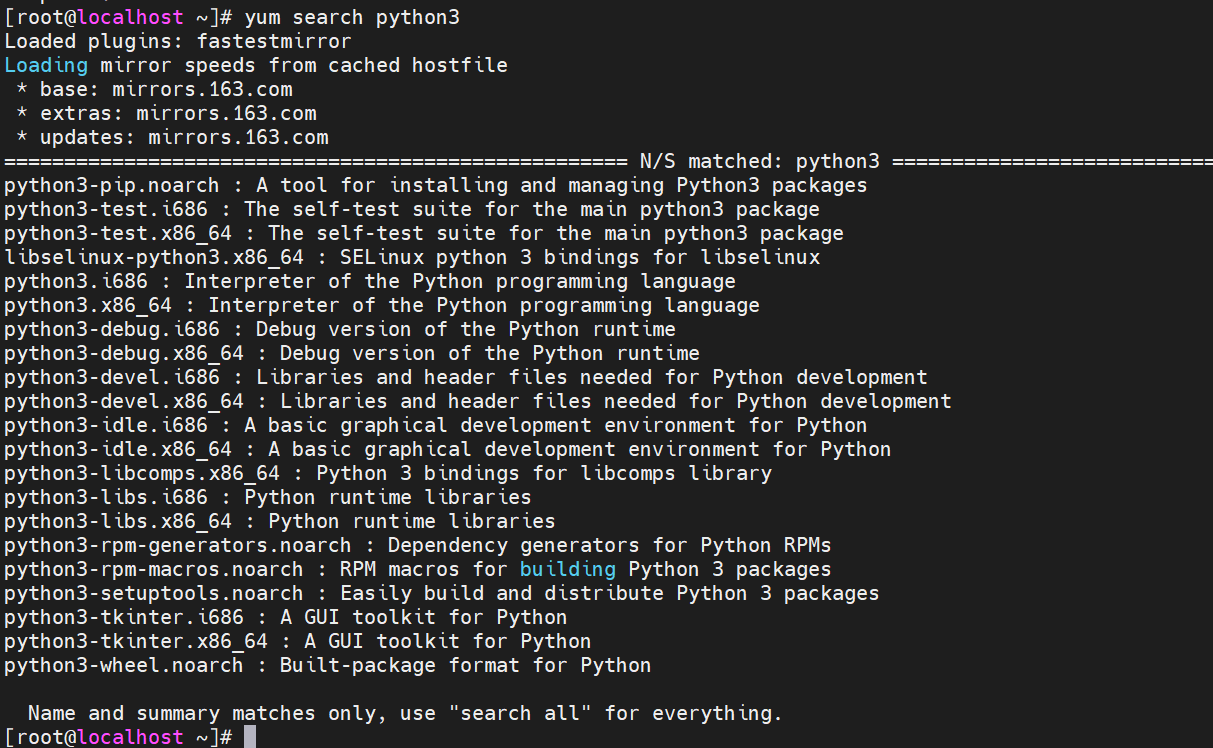Click the python3-rpm-macros.noarch package name
1213x748 pixels.
pyautogui.click(x=153, y=569)
